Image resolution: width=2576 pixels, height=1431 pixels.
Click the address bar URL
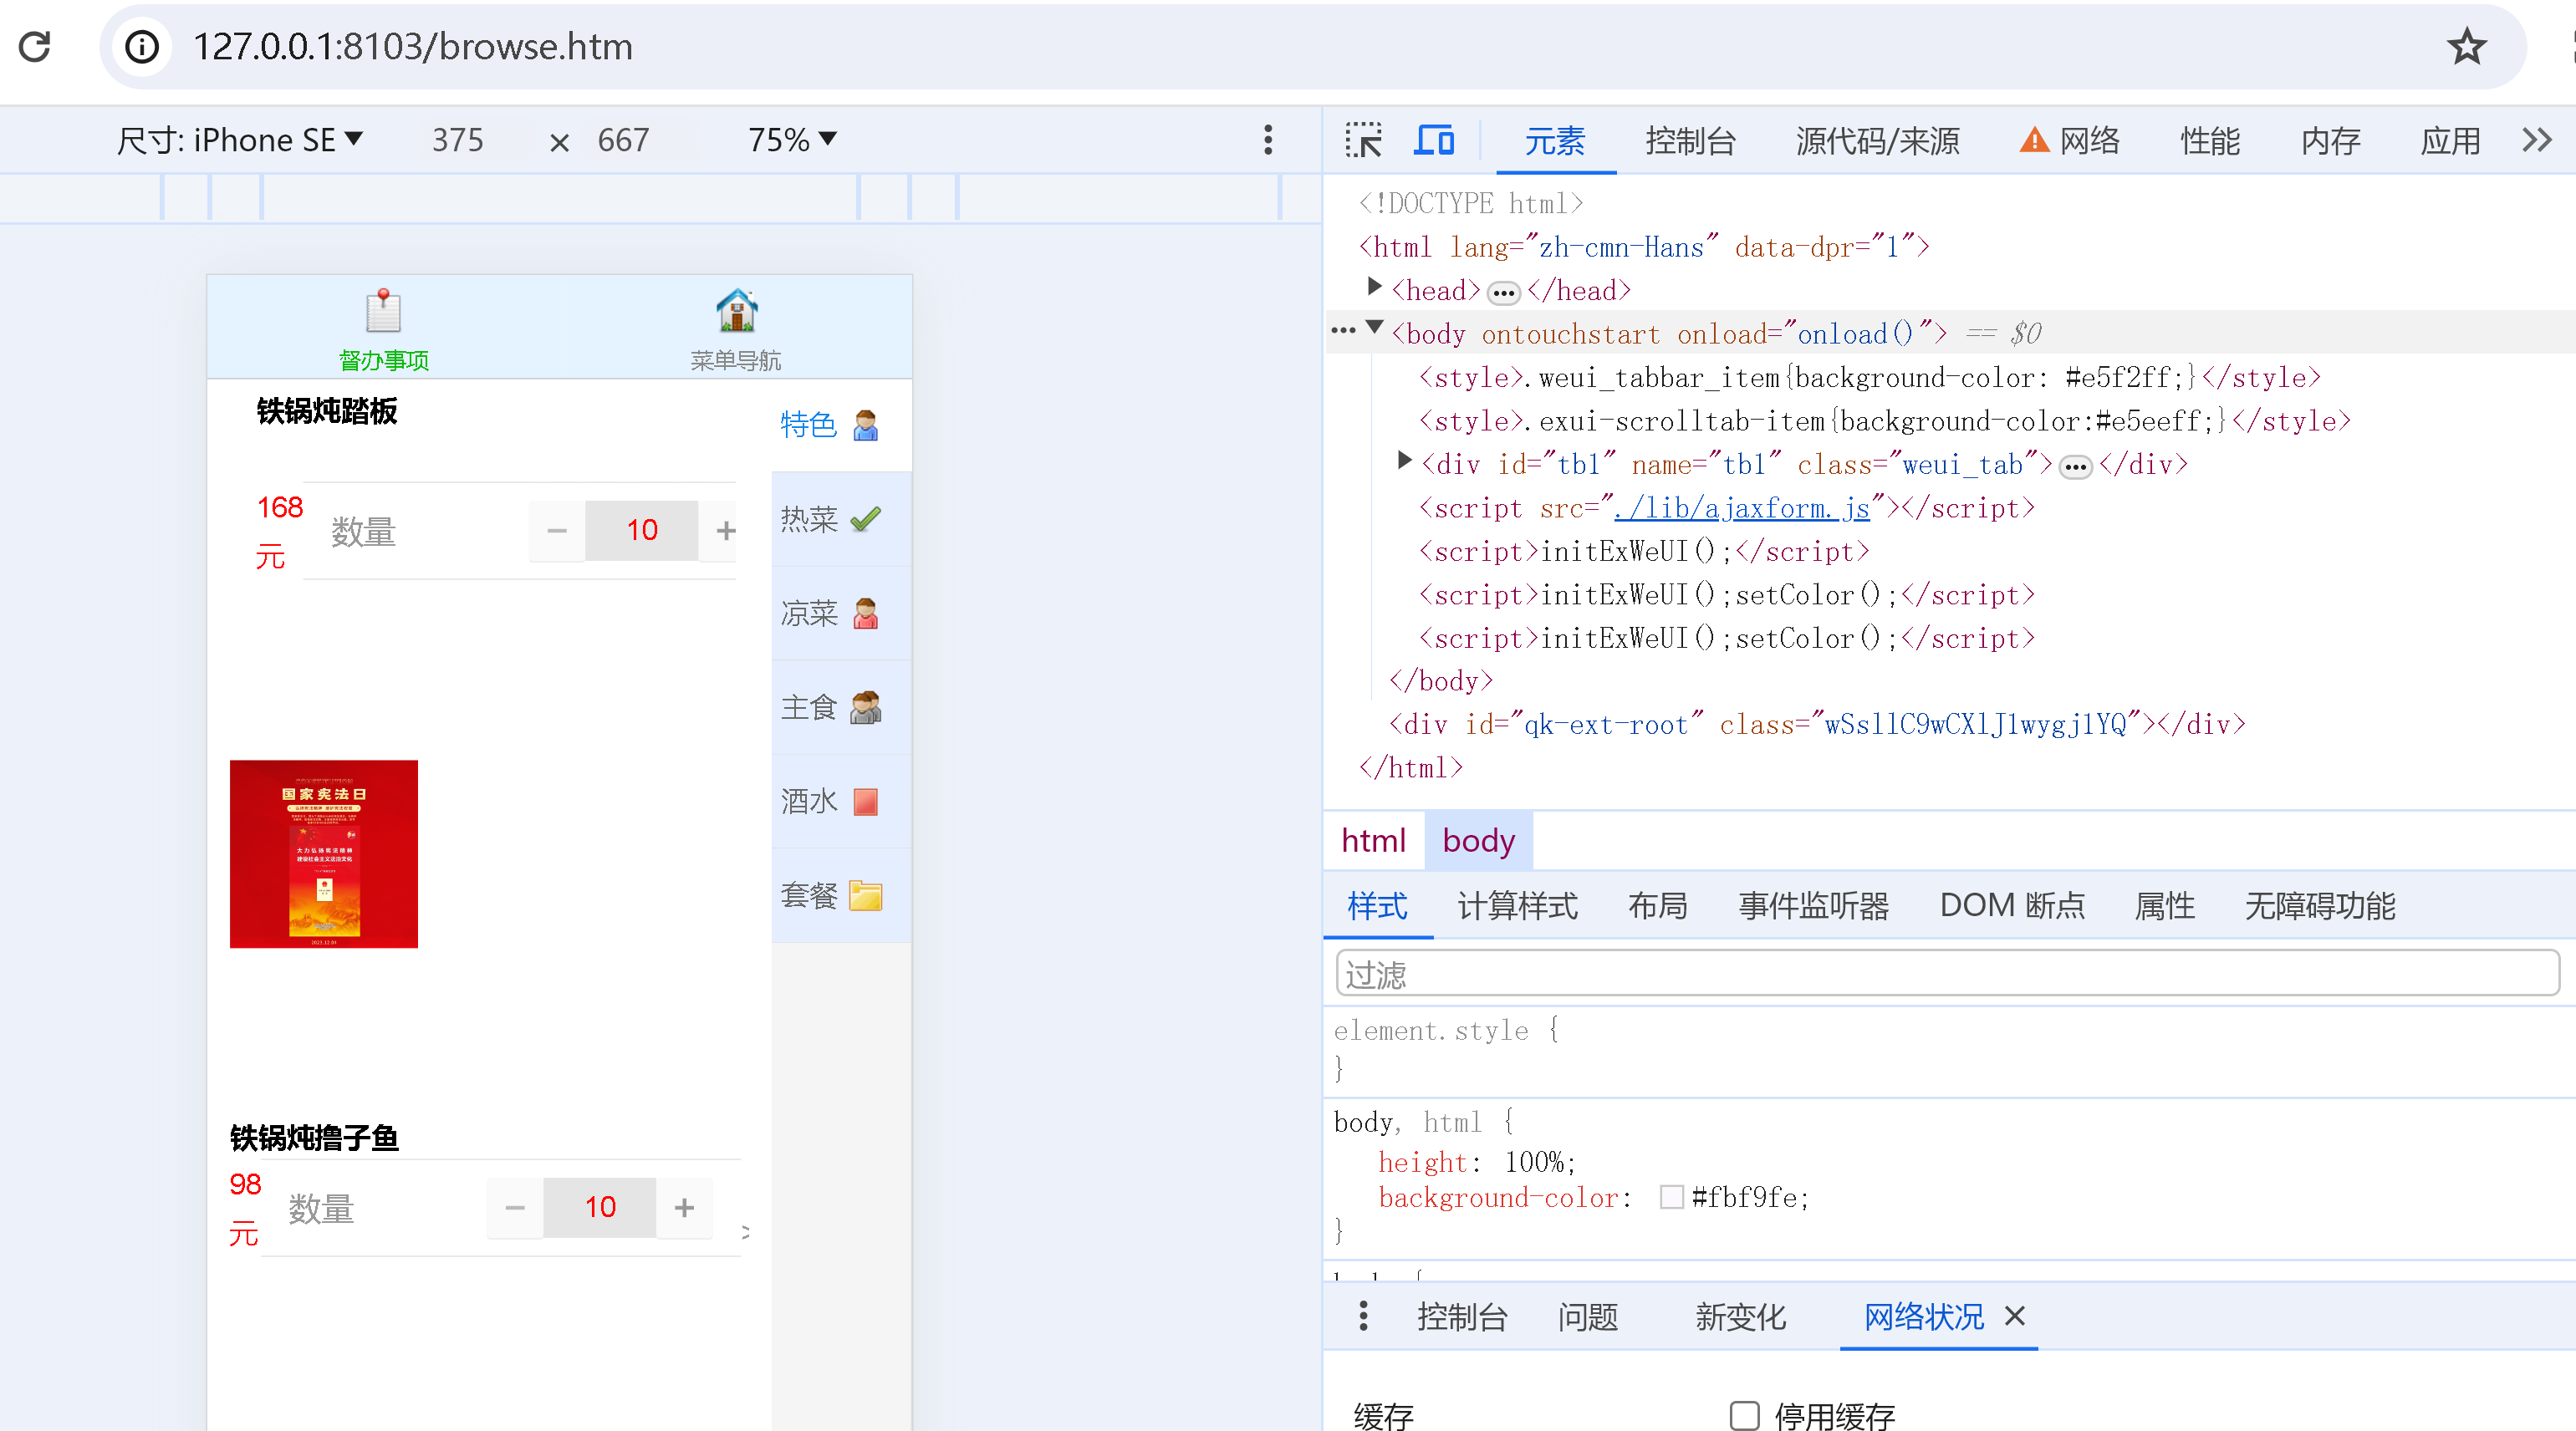click(x=413, y=46)
